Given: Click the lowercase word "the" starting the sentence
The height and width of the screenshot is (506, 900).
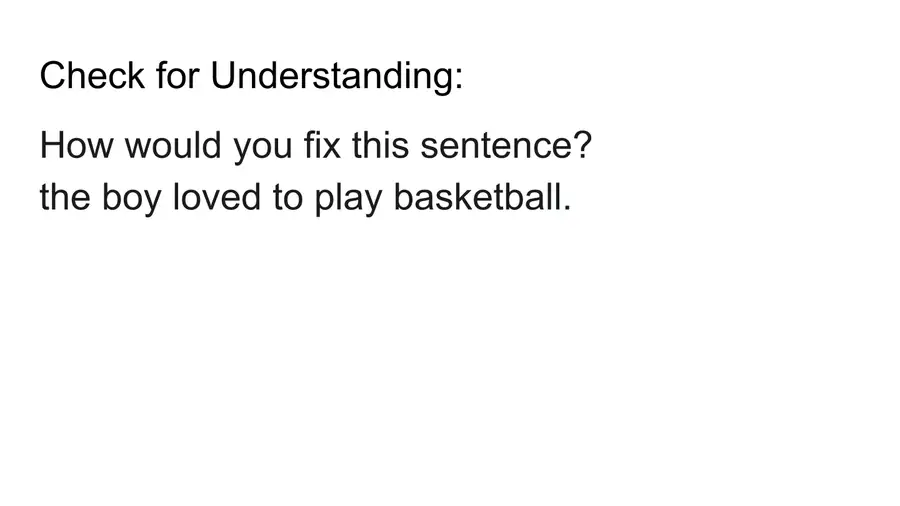Looking at the screenshot, I should coord(65,197).
